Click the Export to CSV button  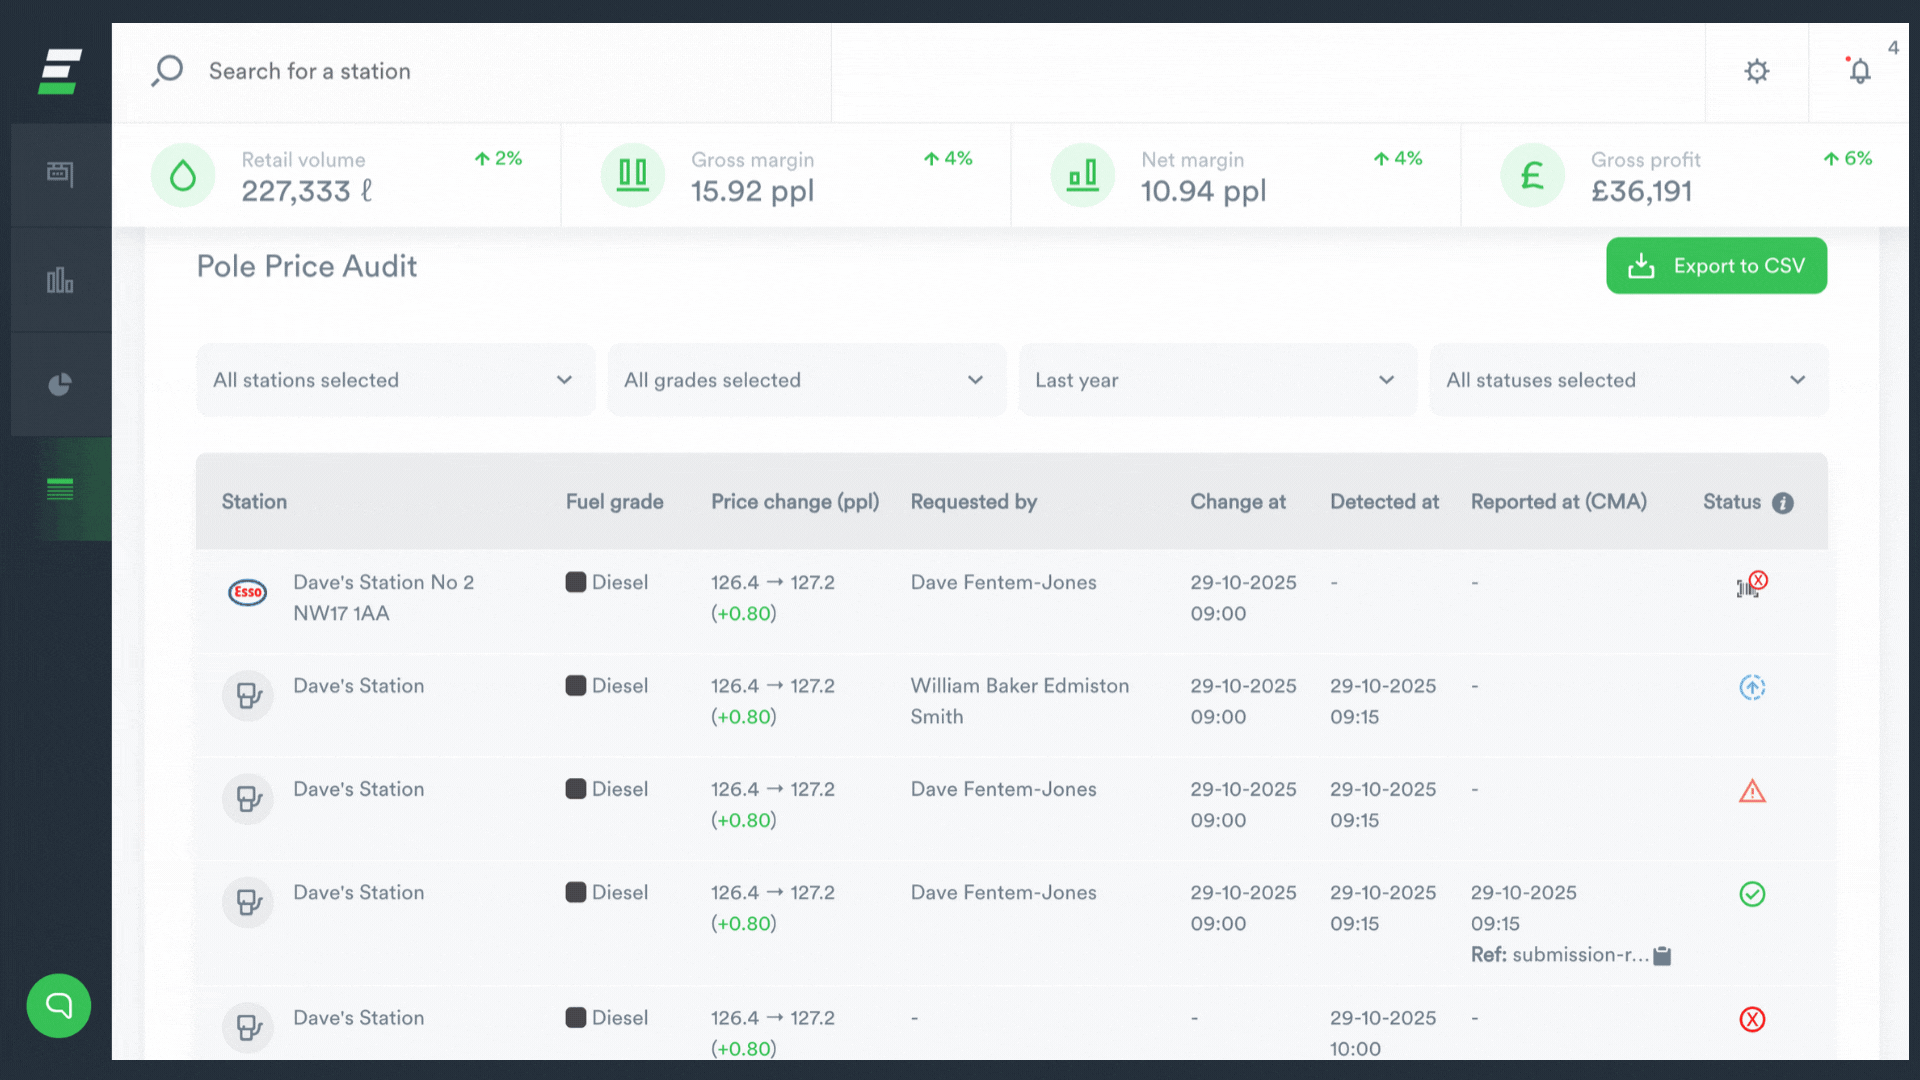tap(1716, 265)
